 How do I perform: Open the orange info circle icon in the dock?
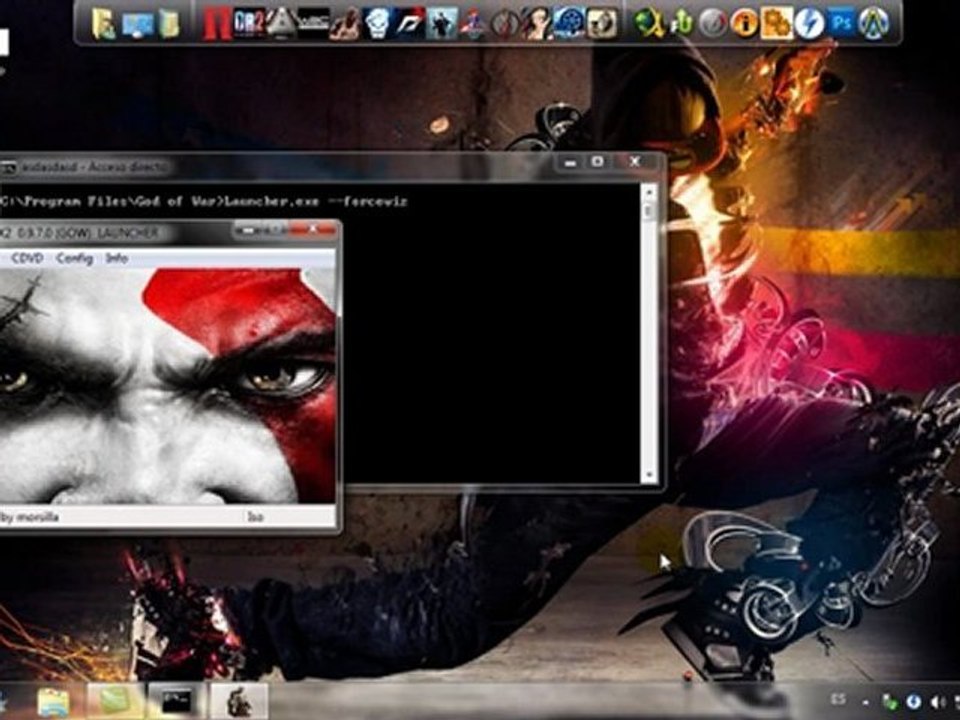click(x=744, y=24)
